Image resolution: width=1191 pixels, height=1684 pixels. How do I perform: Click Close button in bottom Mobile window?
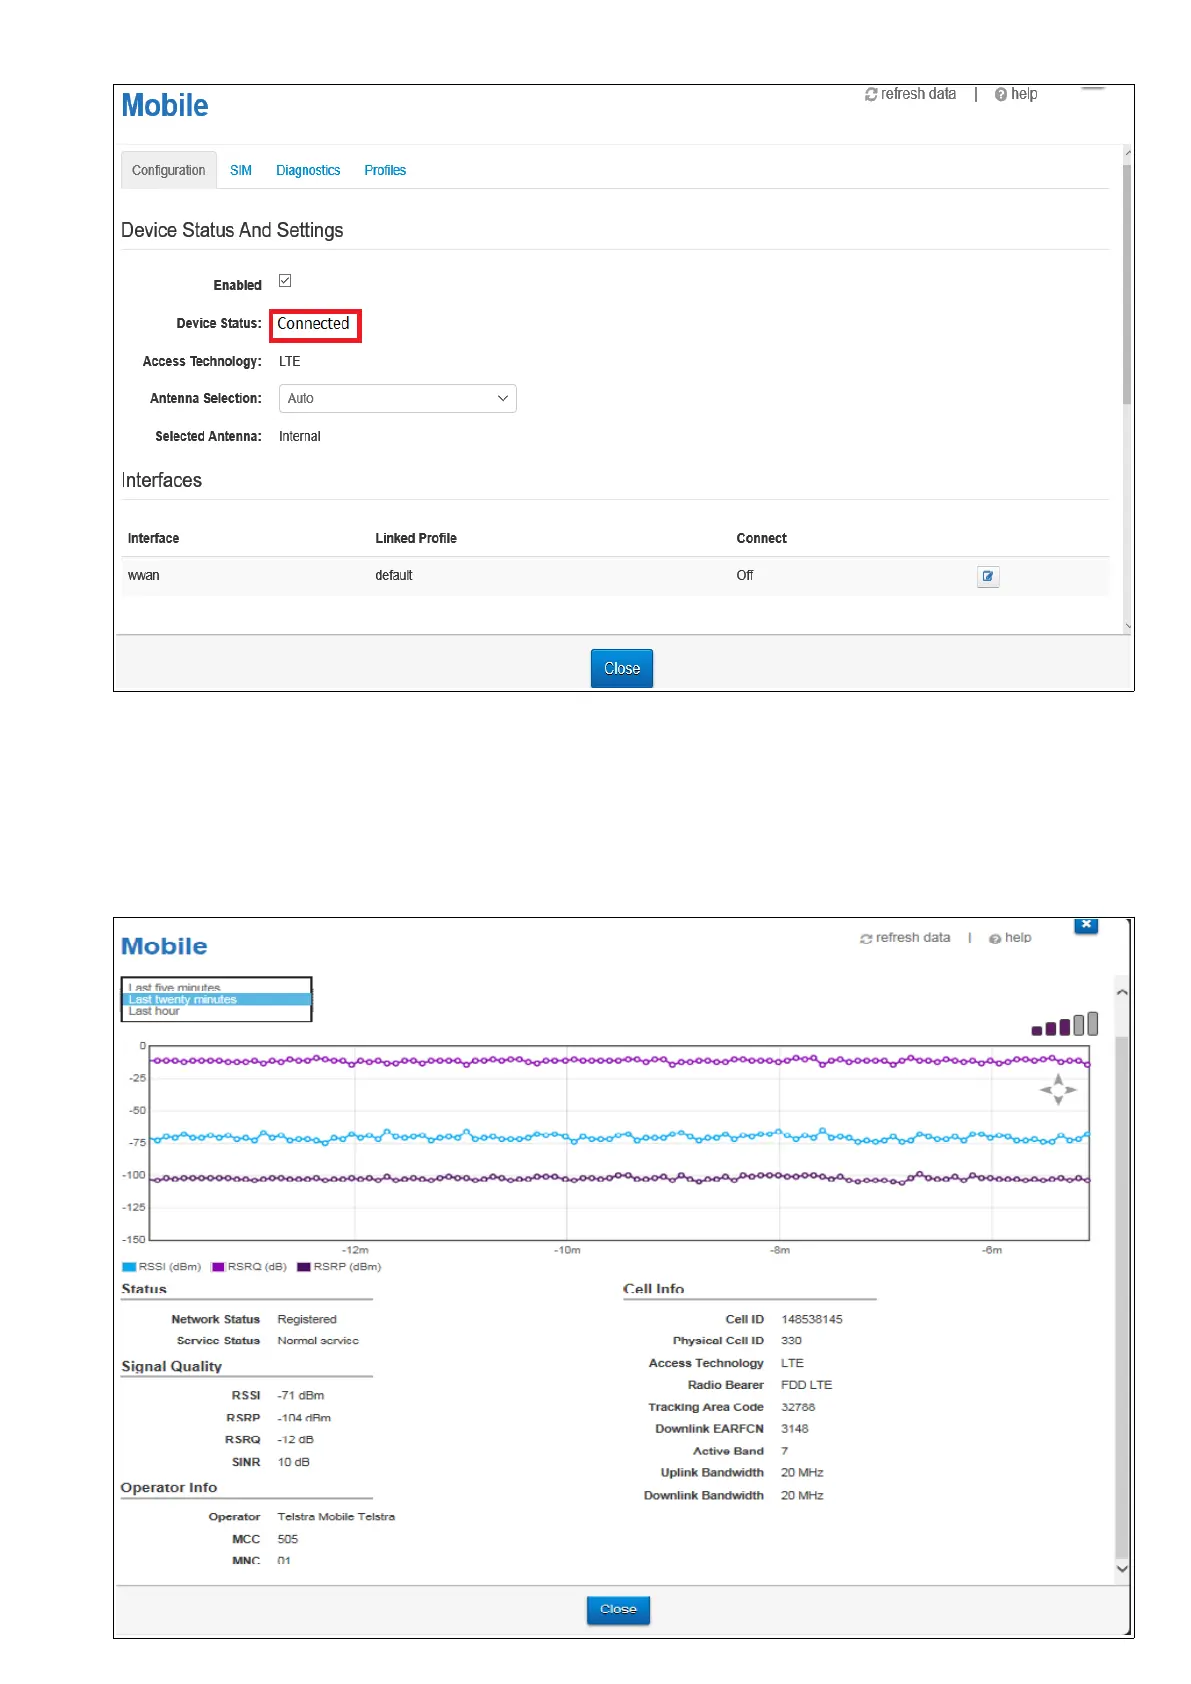tap(618, 1609)
